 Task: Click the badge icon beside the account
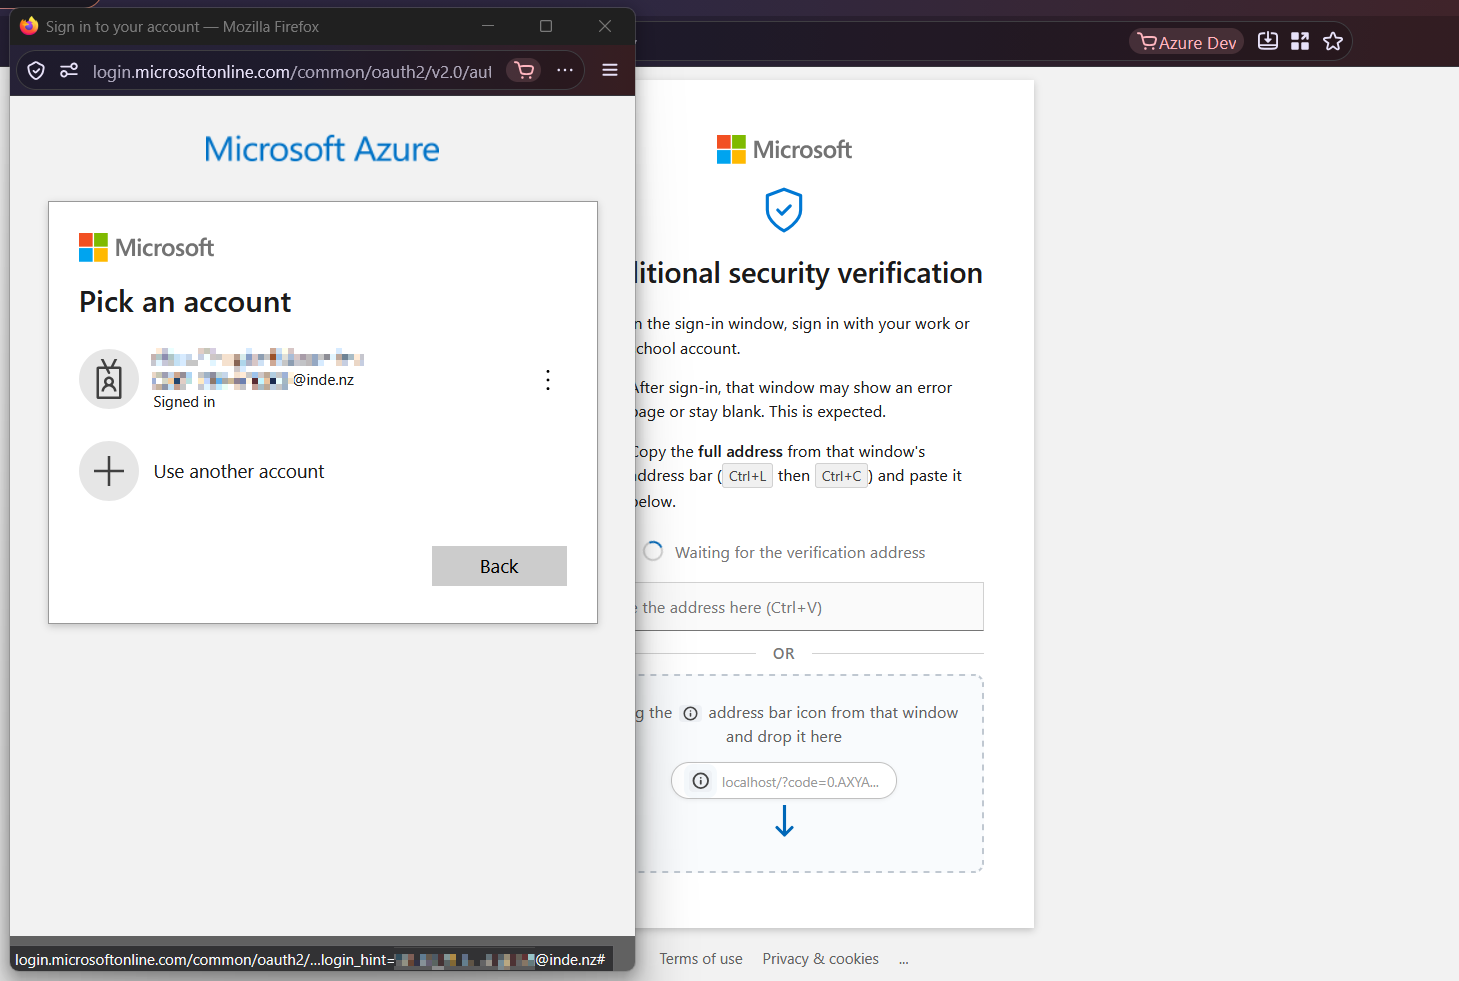coord(109,379)
